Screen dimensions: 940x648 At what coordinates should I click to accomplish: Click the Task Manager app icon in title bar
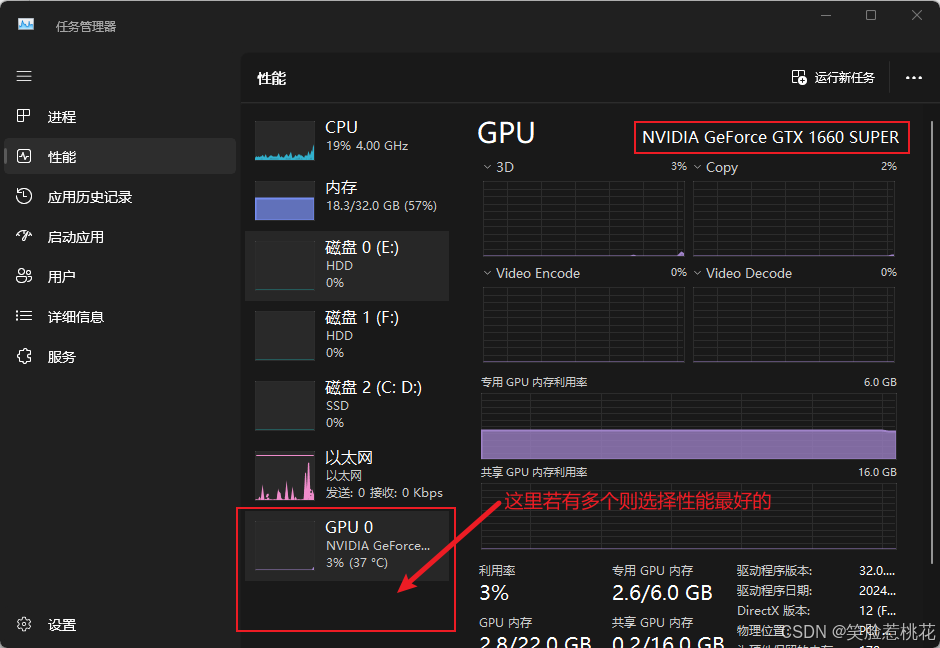(x=26, y=25)
